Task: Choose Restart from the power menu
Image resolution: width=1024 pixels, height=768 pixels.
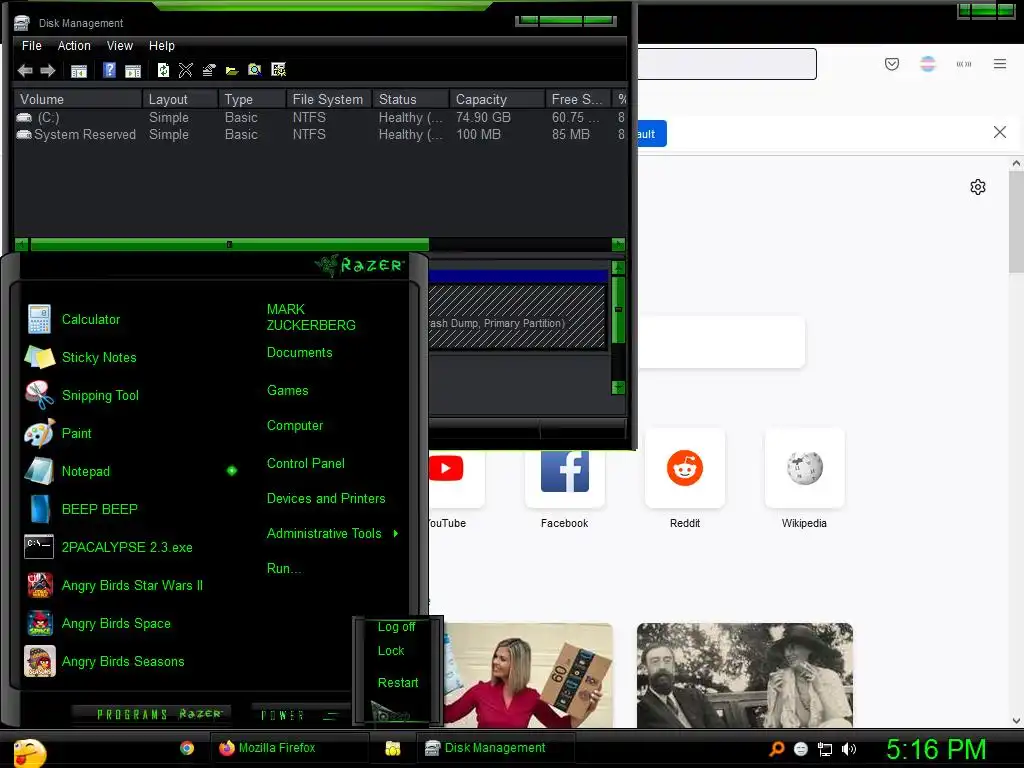Action: 398,682
